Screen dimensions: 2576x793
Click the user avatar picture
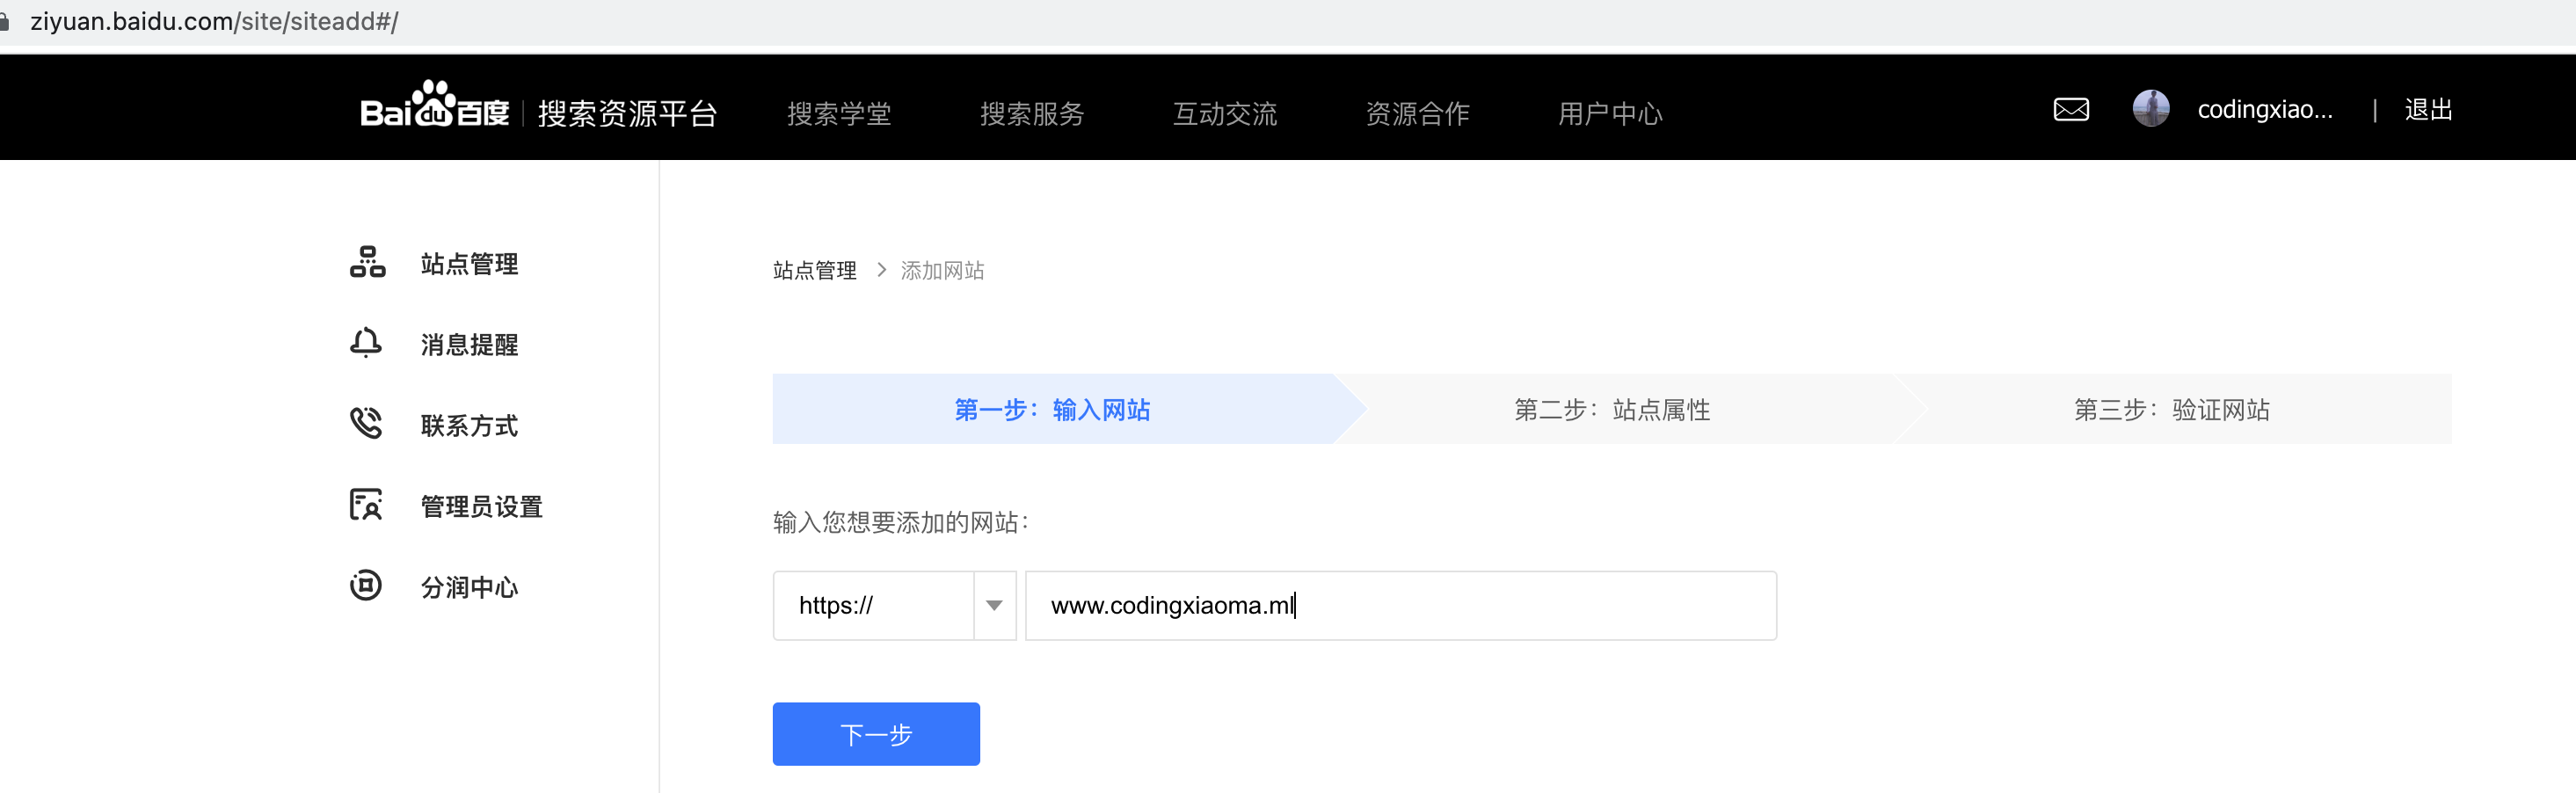tap(2150, 108)
